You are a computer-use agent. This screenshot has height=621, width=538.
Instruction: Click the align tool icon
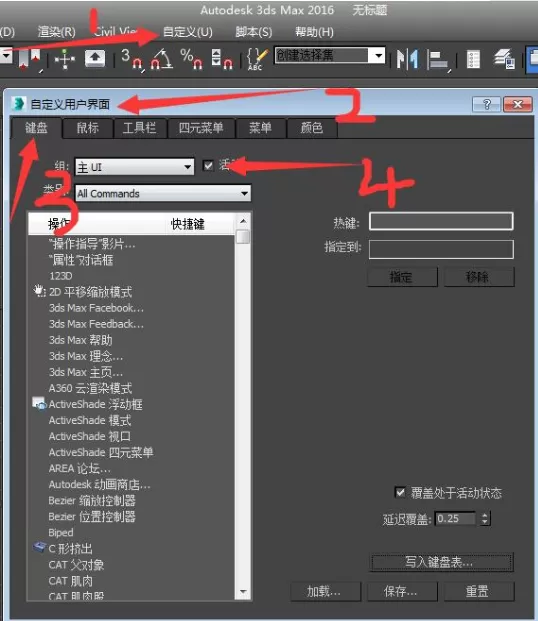pos(438,60)
